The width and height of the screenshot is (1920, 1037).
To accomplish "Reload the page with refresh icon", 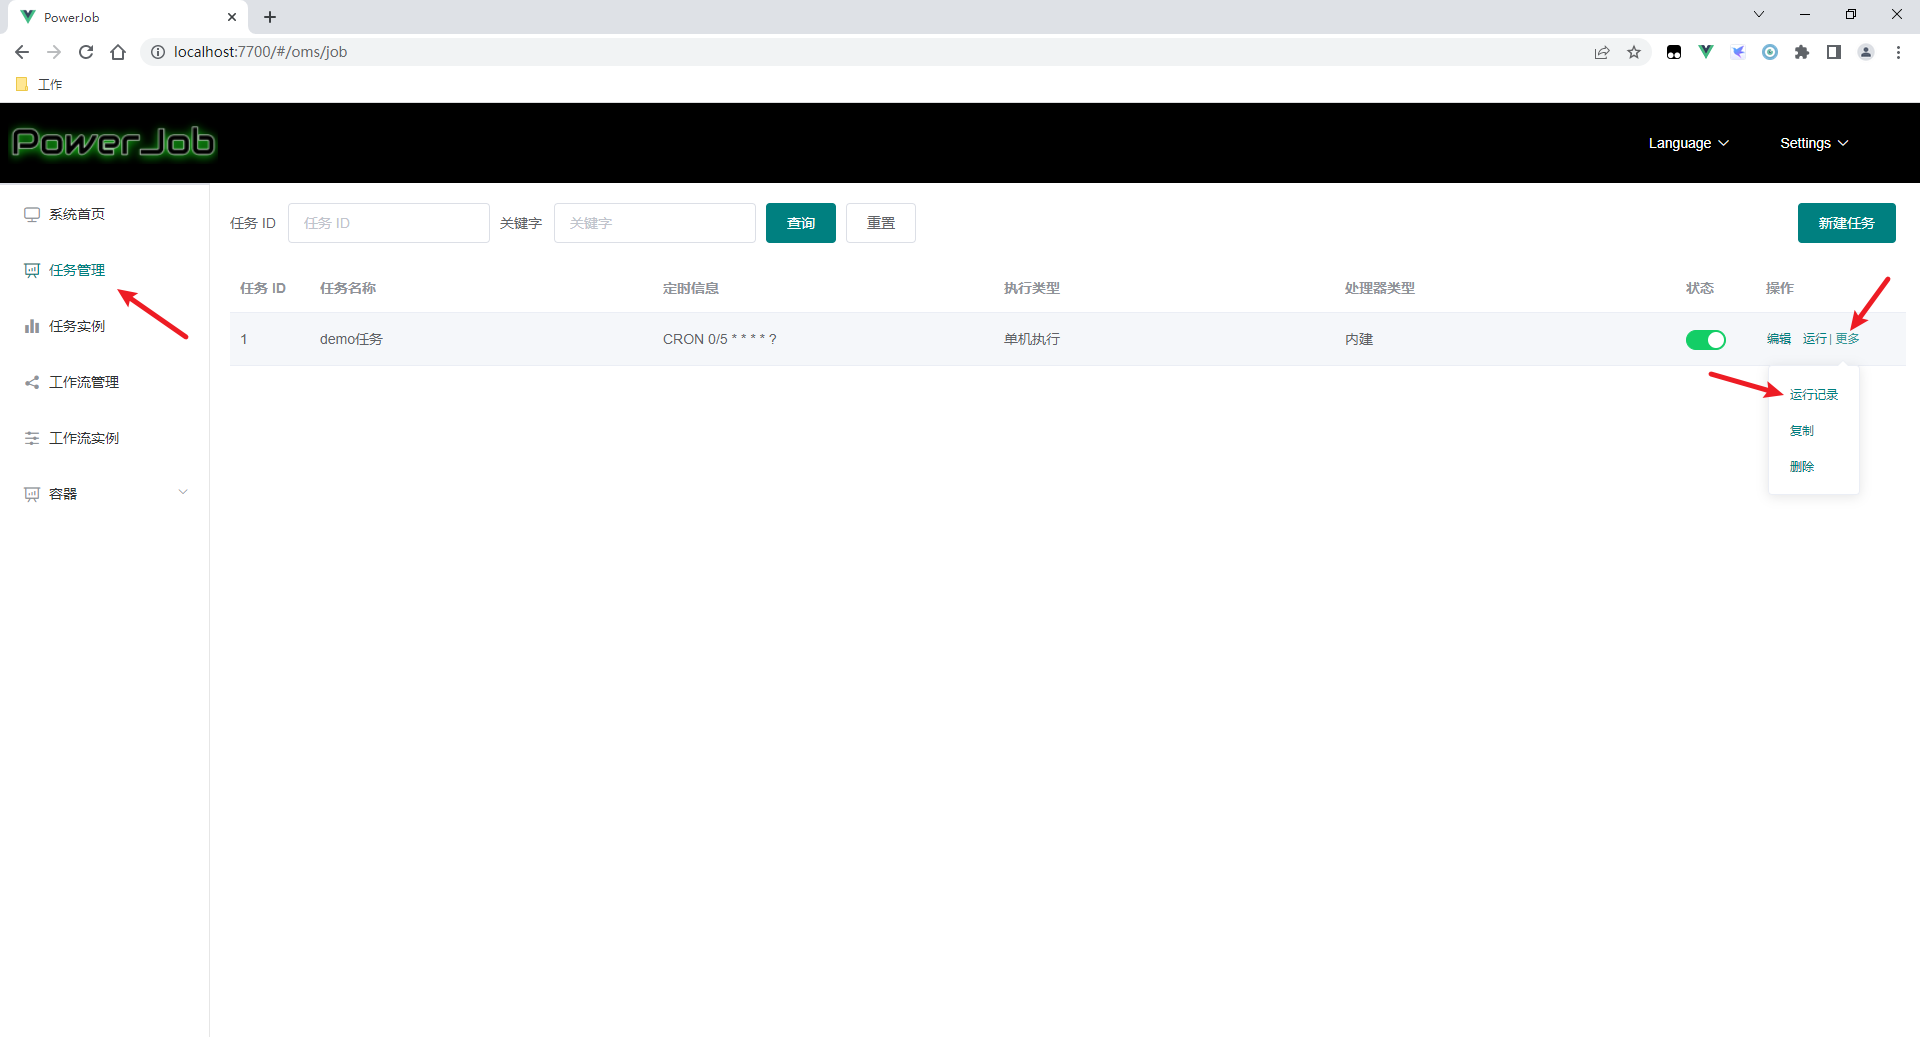I will [x=86, y=52].
